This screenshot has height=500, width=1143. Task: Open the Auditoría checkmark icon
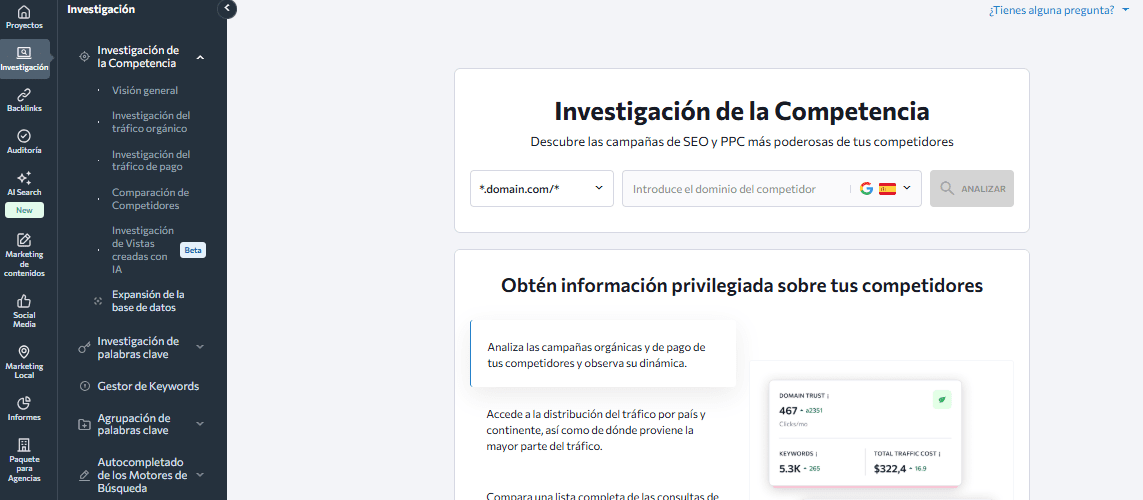(24, 136)
